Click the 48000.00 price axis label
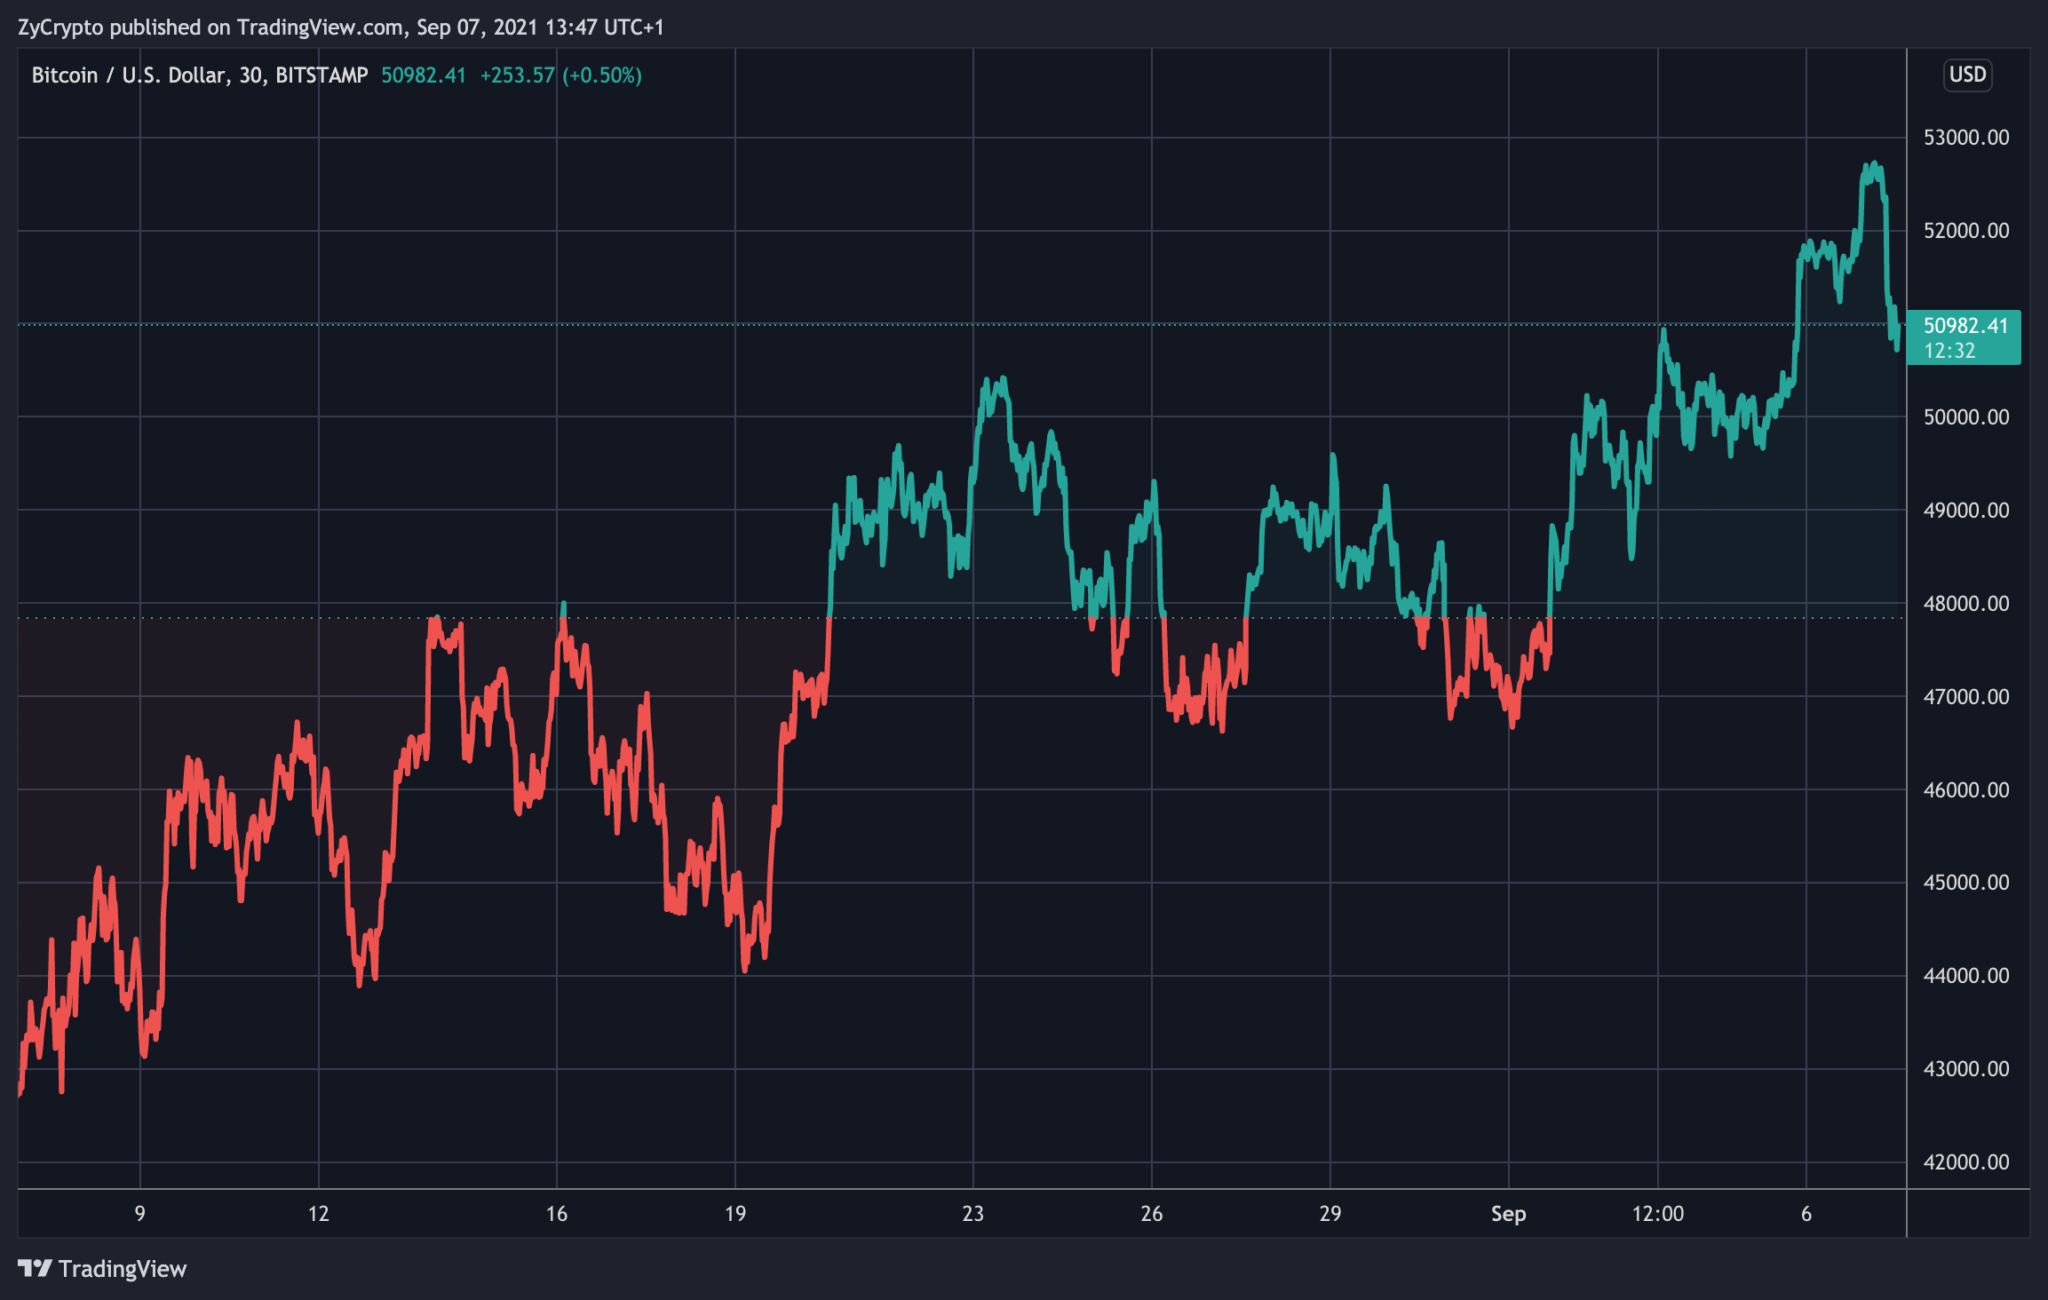This screenshot has width=2048, height=1300. pyautogui.click(x=1965, y=603)
